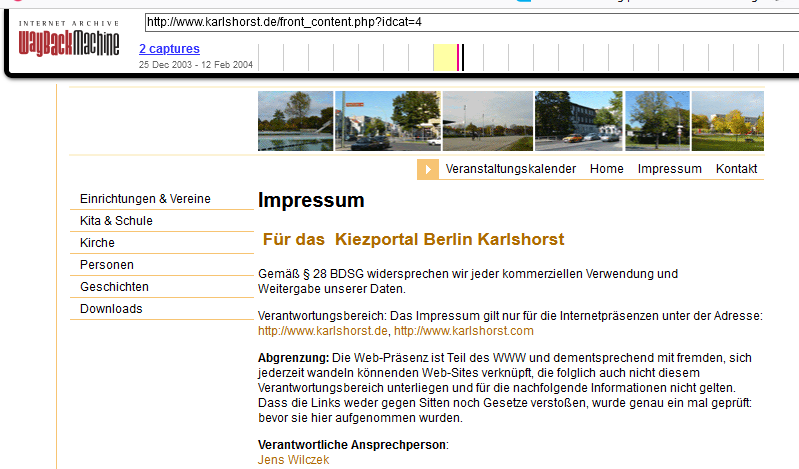Click the 'Für das Kiezportal Berlin Karlshorst' heading
Viewport: 799px width, 469px height.
pos(413,239)
